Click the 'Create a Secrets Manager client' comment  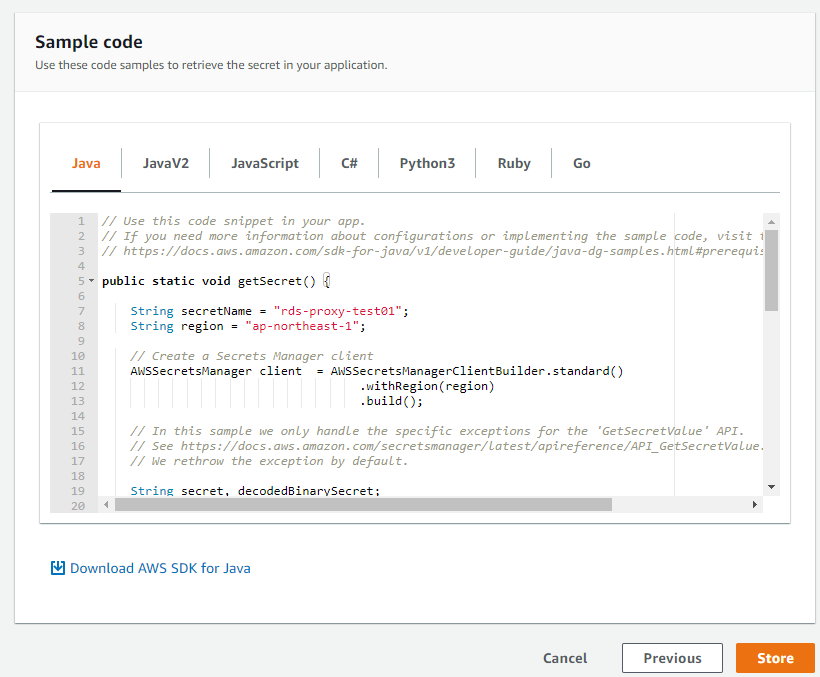(252, 356)
